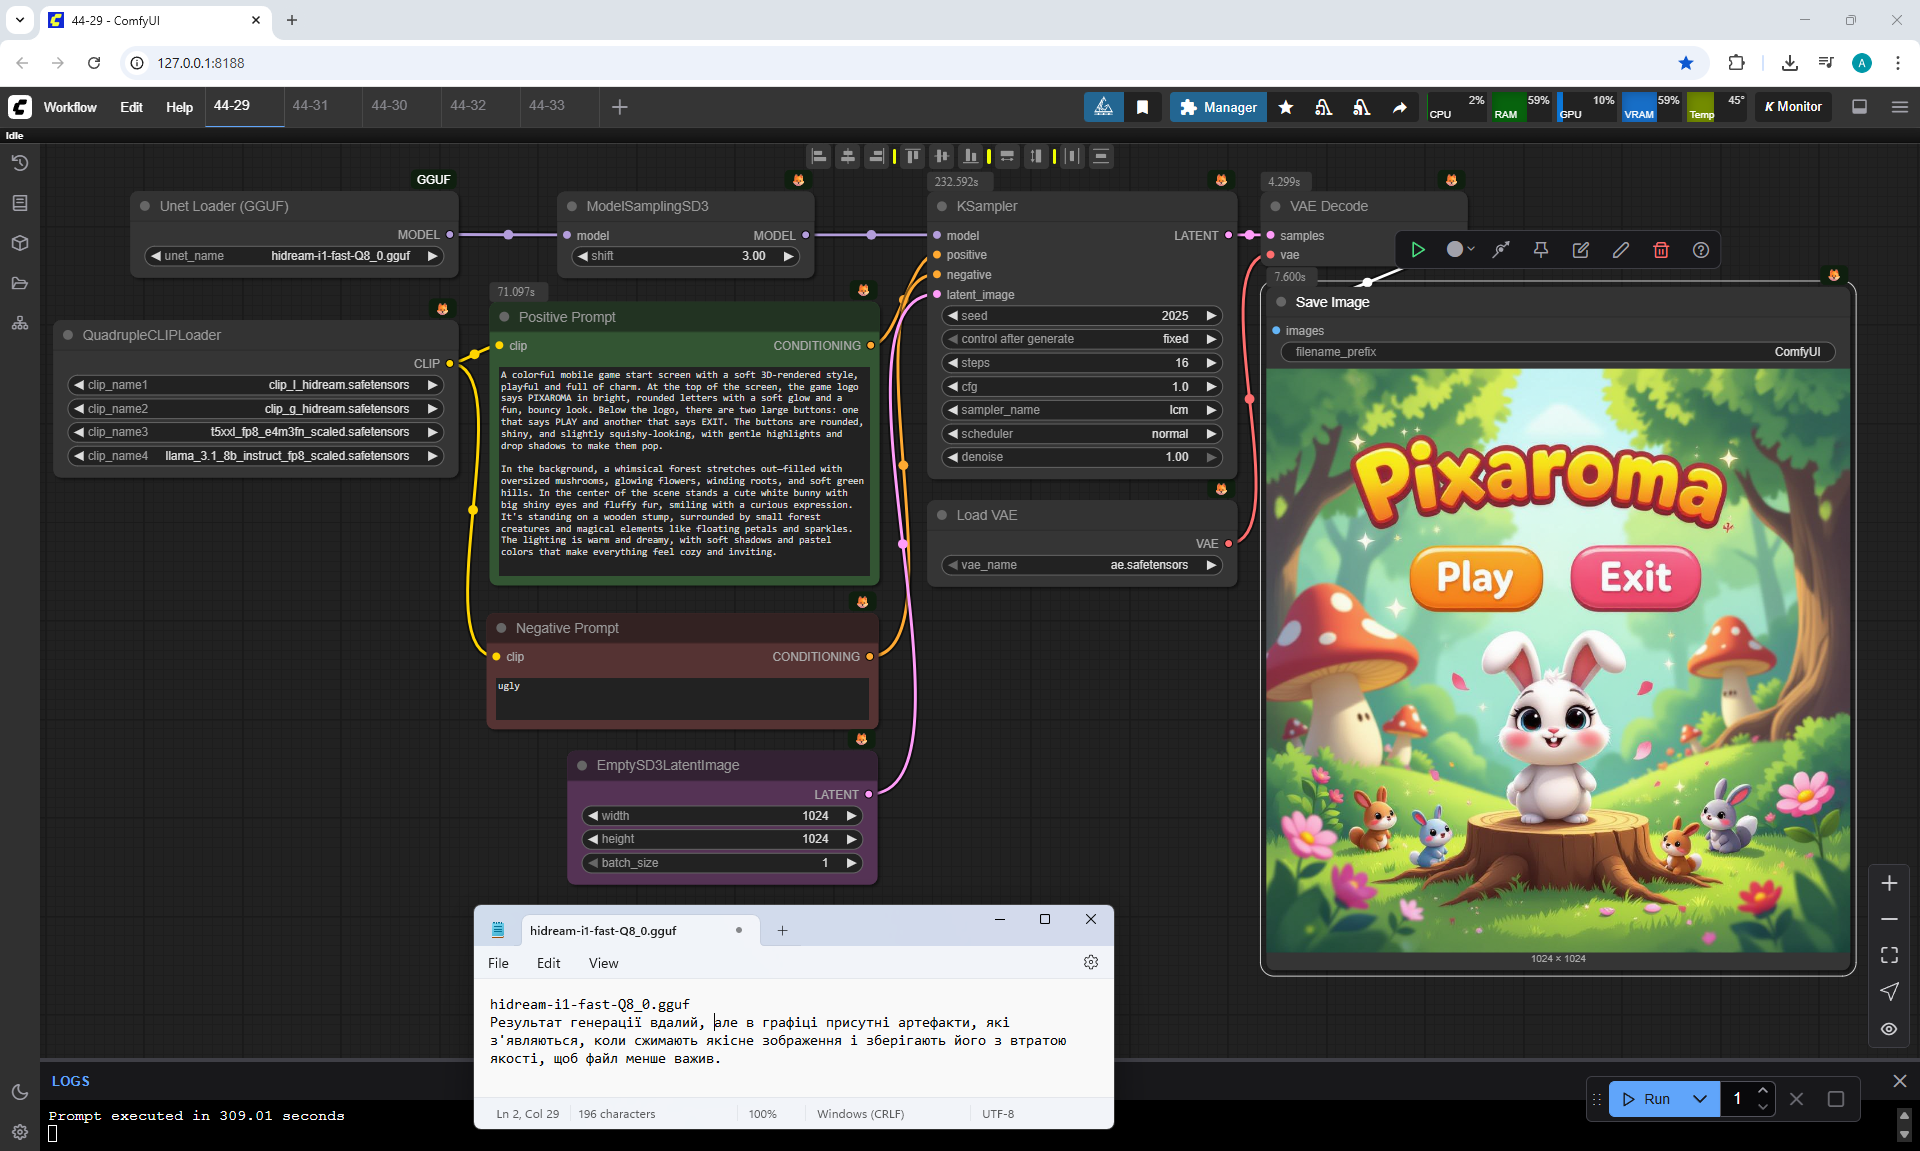Open node color picker dropdown
This screenshot has width=1920, height=1151.
[1460, 250]
